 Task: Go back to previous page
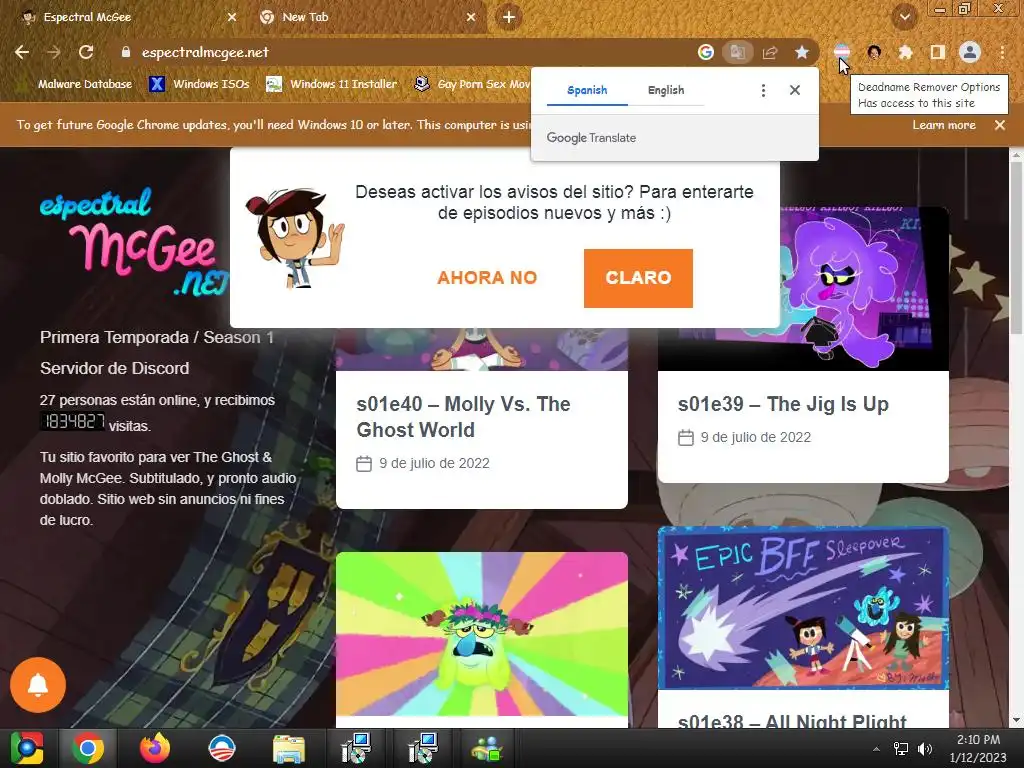click(x=22, y=52)
